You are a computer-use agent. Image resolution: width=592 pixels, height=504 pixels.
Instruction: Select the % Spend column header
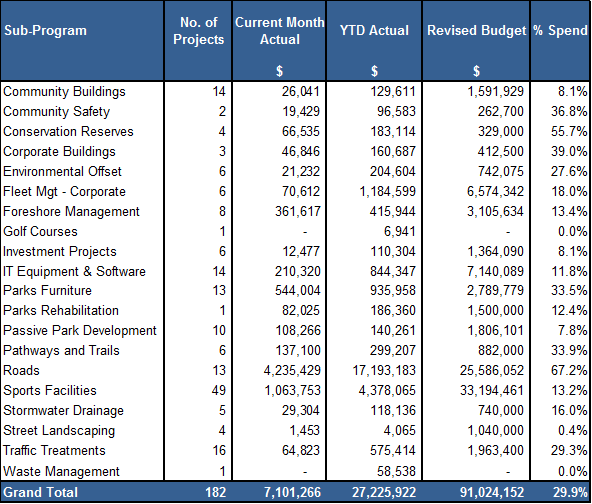(560, 30)
